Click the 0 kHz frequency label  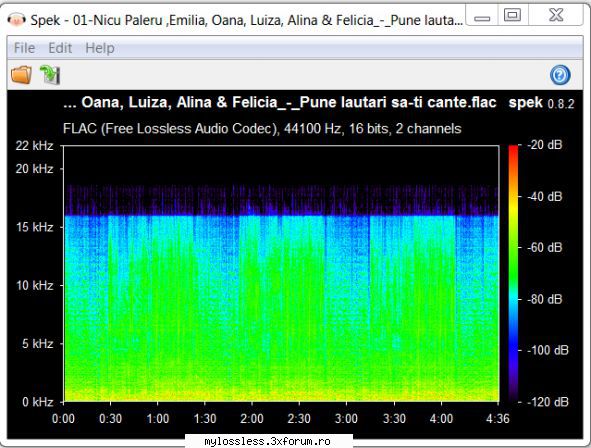(x=37, y=402)
